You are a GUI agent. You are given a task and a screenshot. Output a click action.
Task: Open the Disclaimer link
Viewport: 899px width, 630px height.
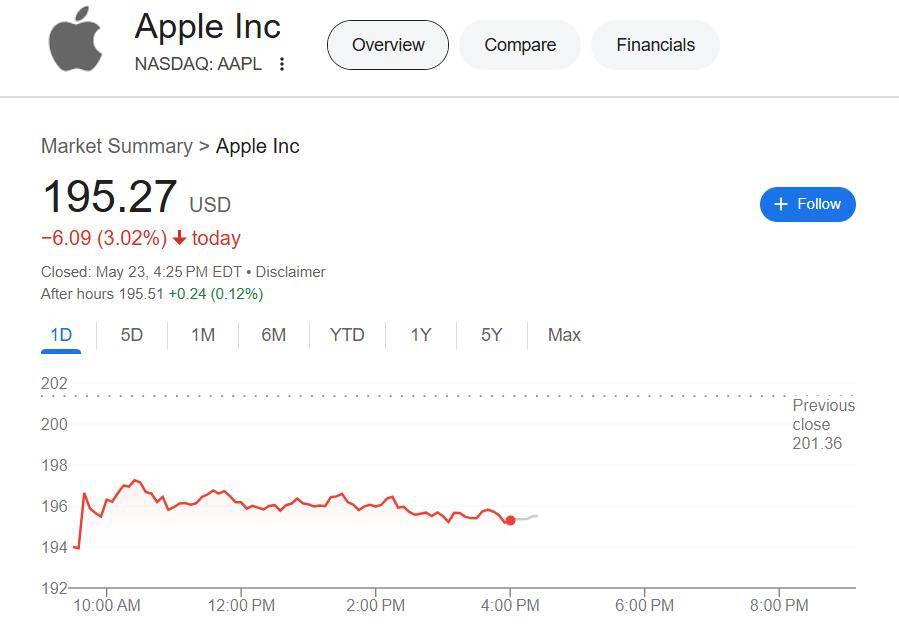(290, 272)
